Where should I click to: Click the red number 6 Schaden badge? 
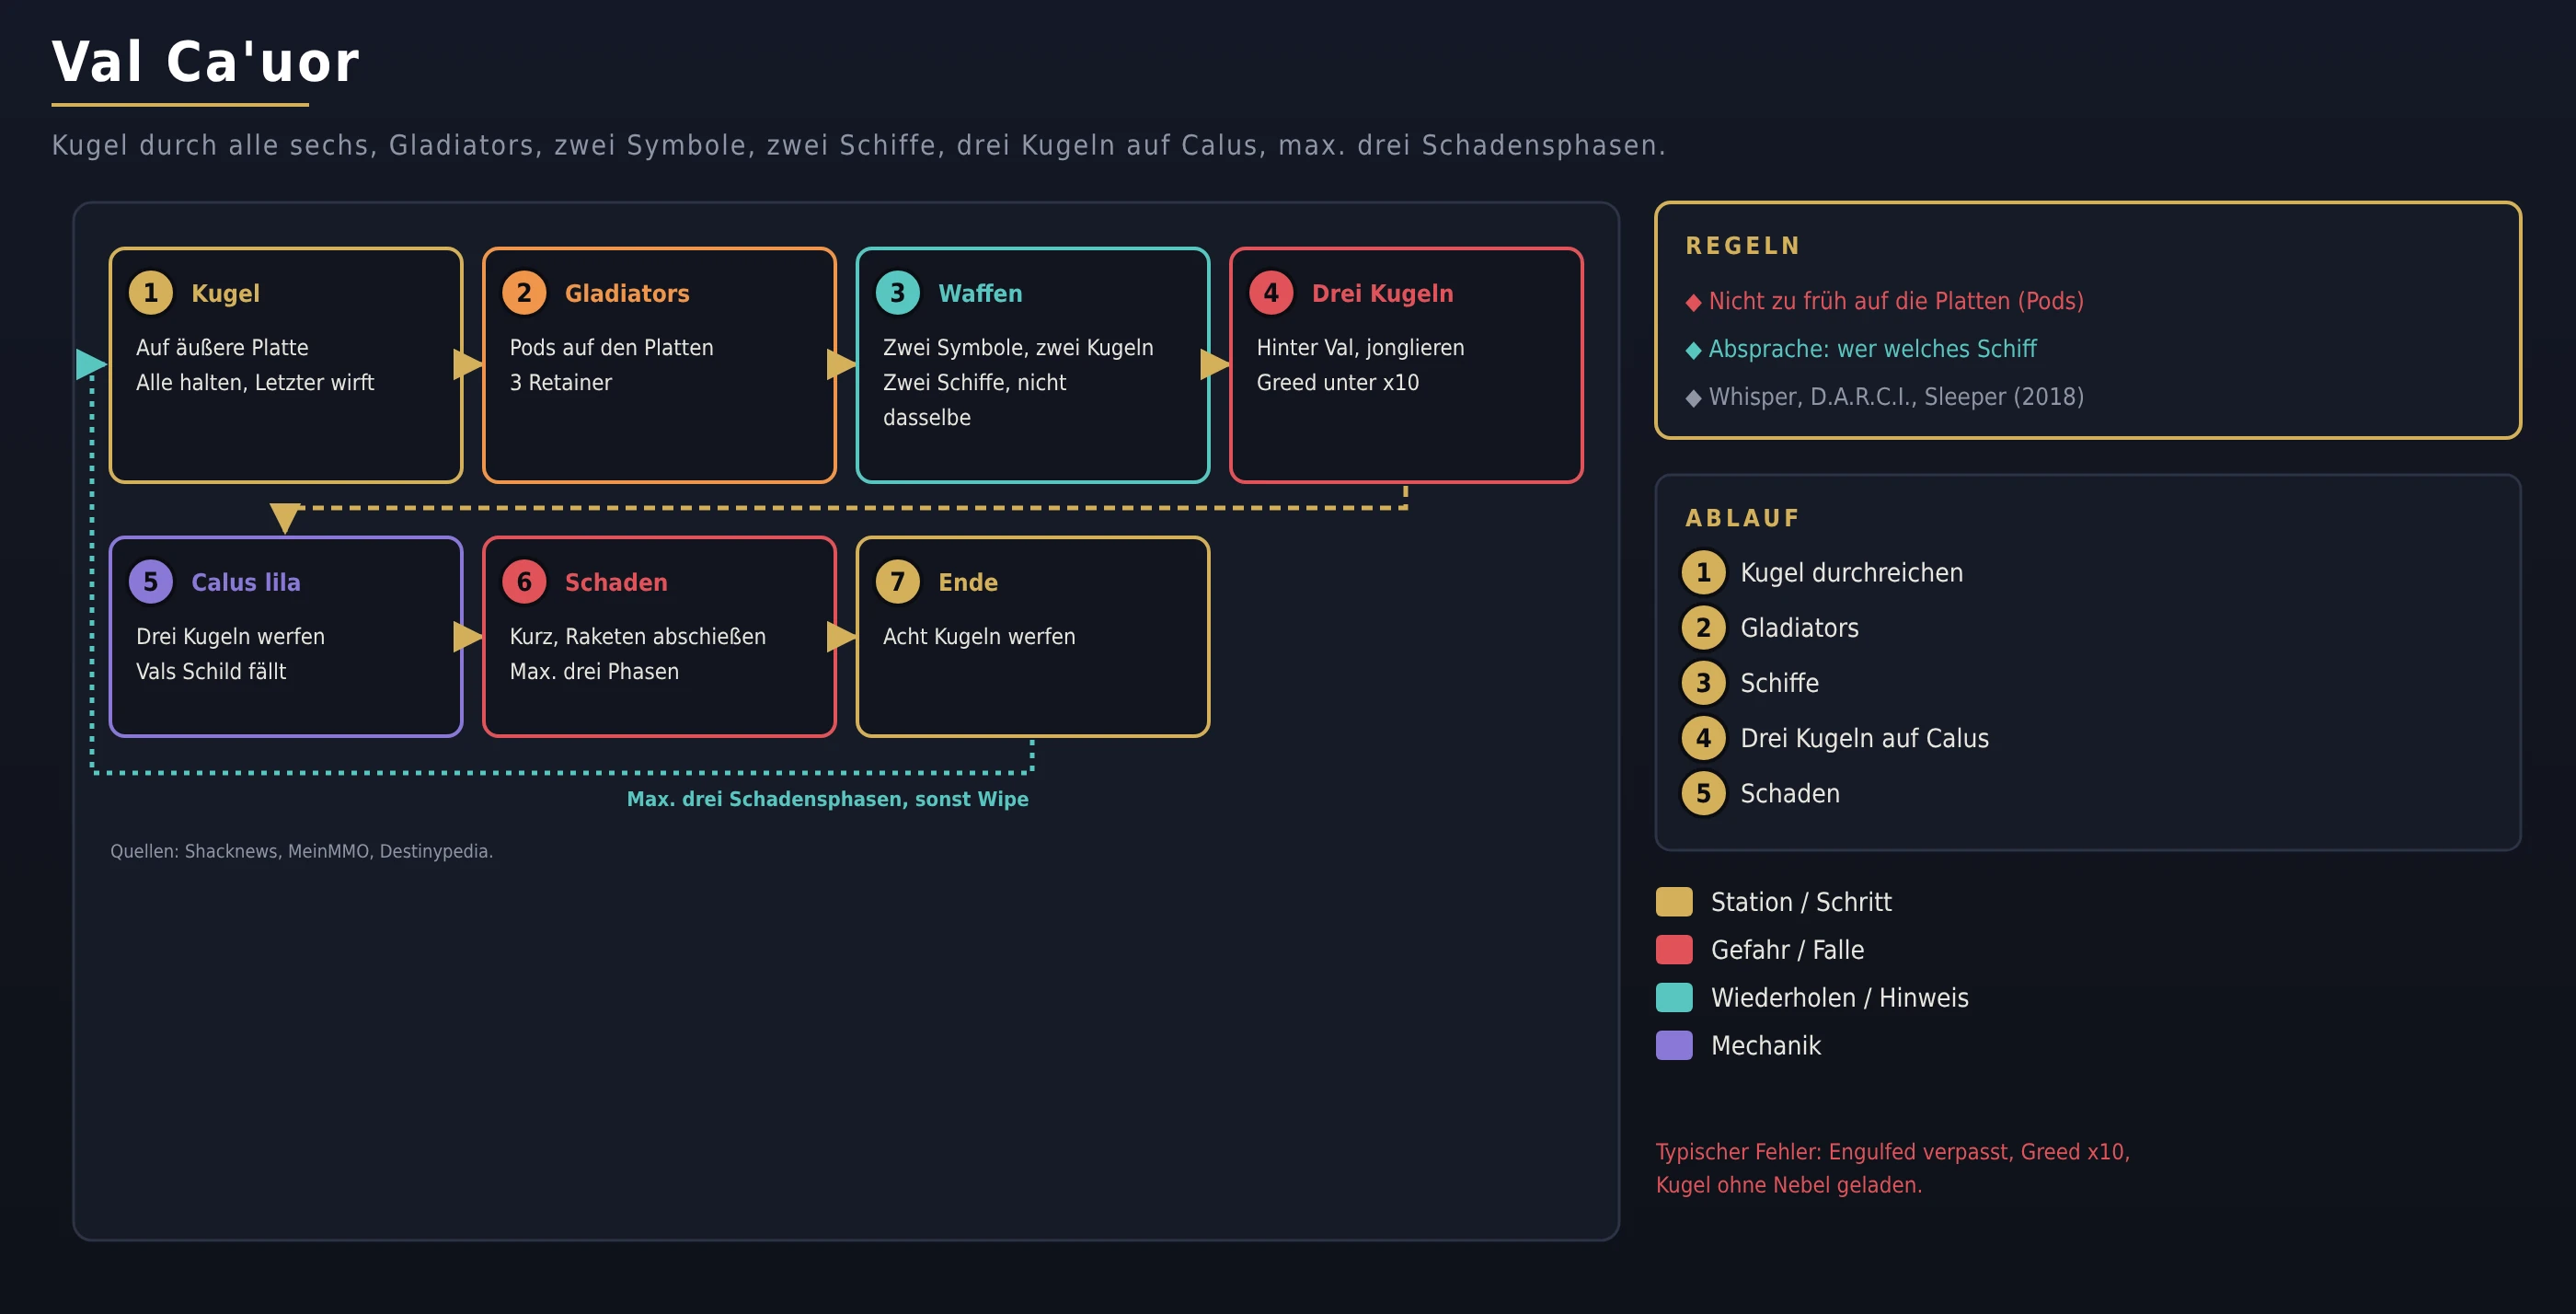pos(524,582)
